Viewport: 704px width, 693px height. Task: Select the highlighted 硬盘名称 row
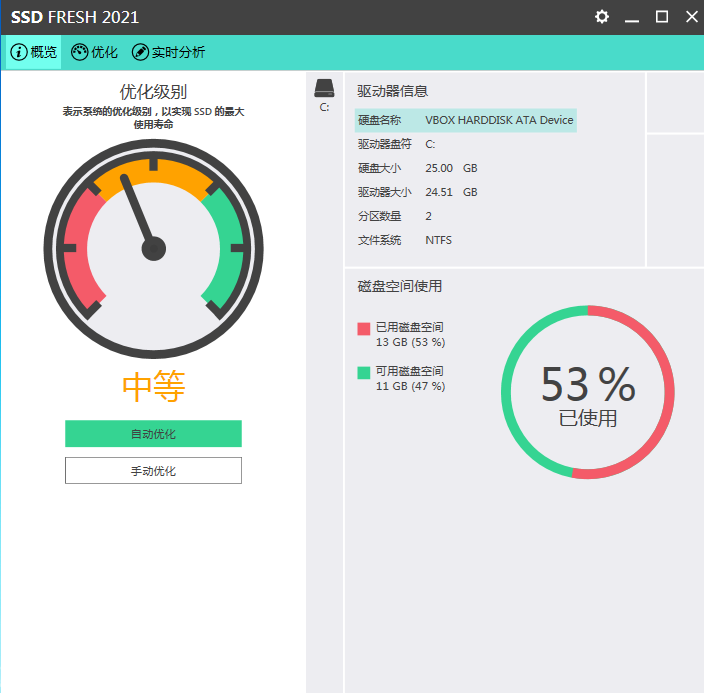pyautogui.click(x=465, y=120)
